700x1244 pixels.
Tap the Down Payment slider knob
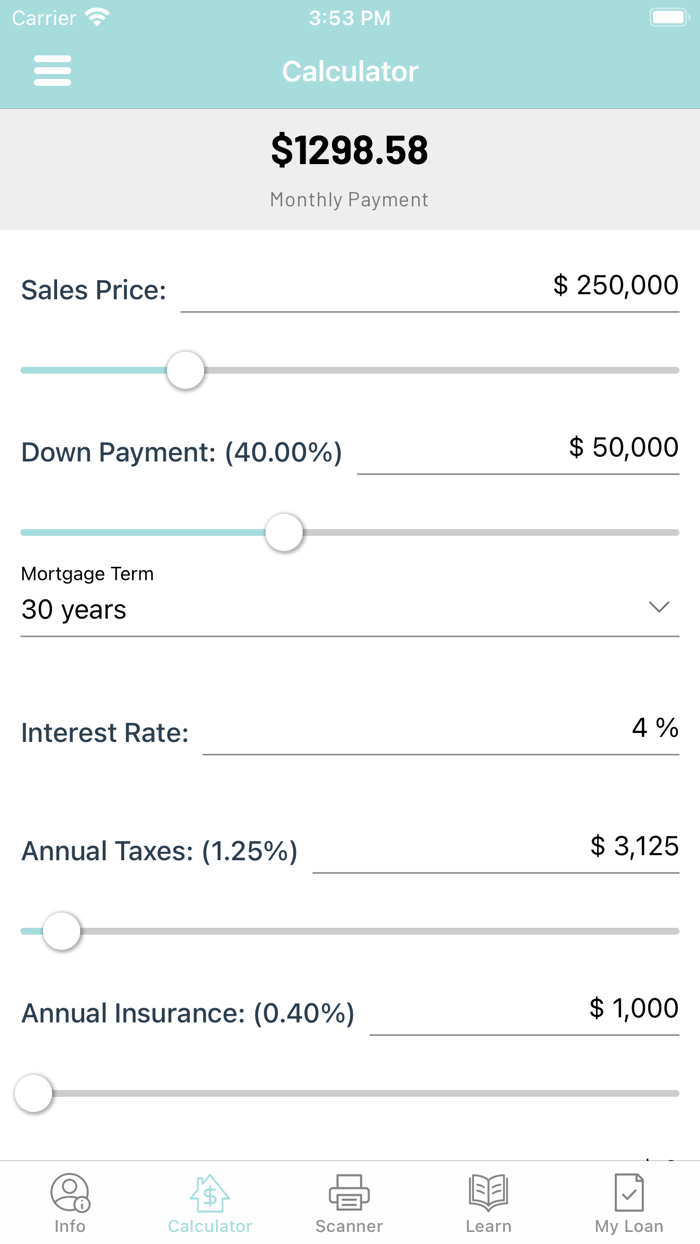point(284,533)
